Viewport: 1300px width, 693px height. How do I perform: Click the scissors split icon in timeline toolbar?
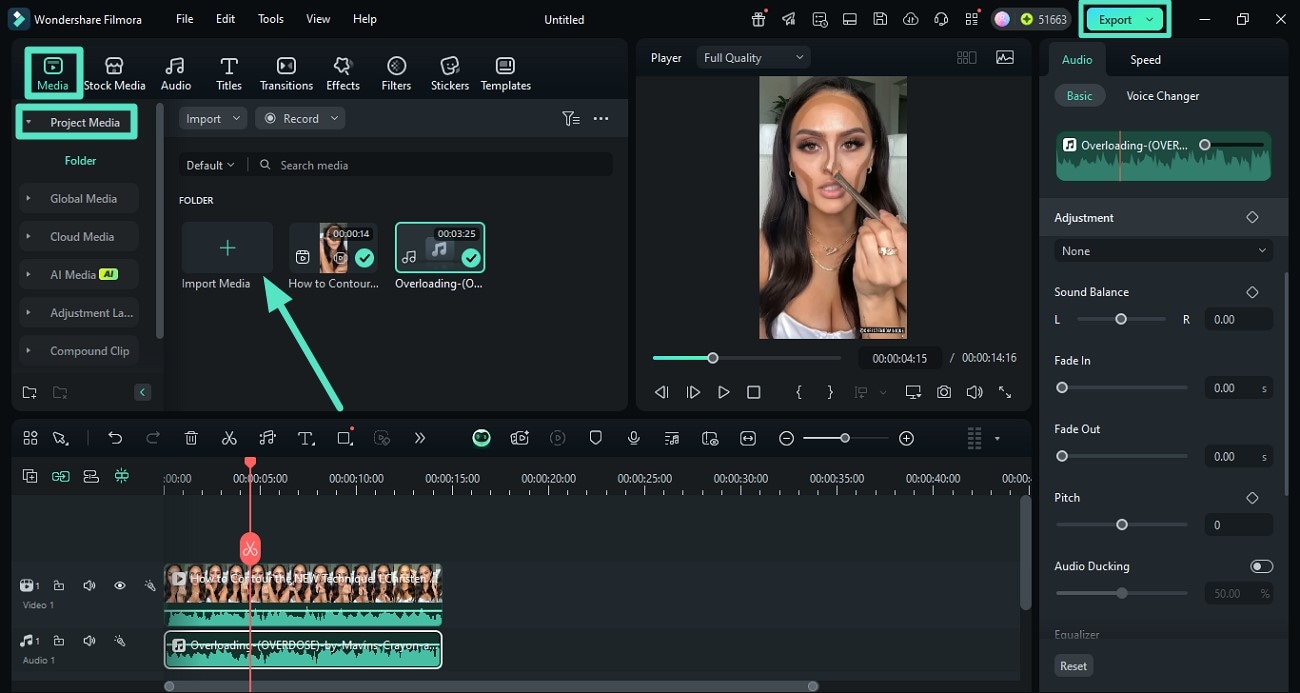[x=229, y=438]
